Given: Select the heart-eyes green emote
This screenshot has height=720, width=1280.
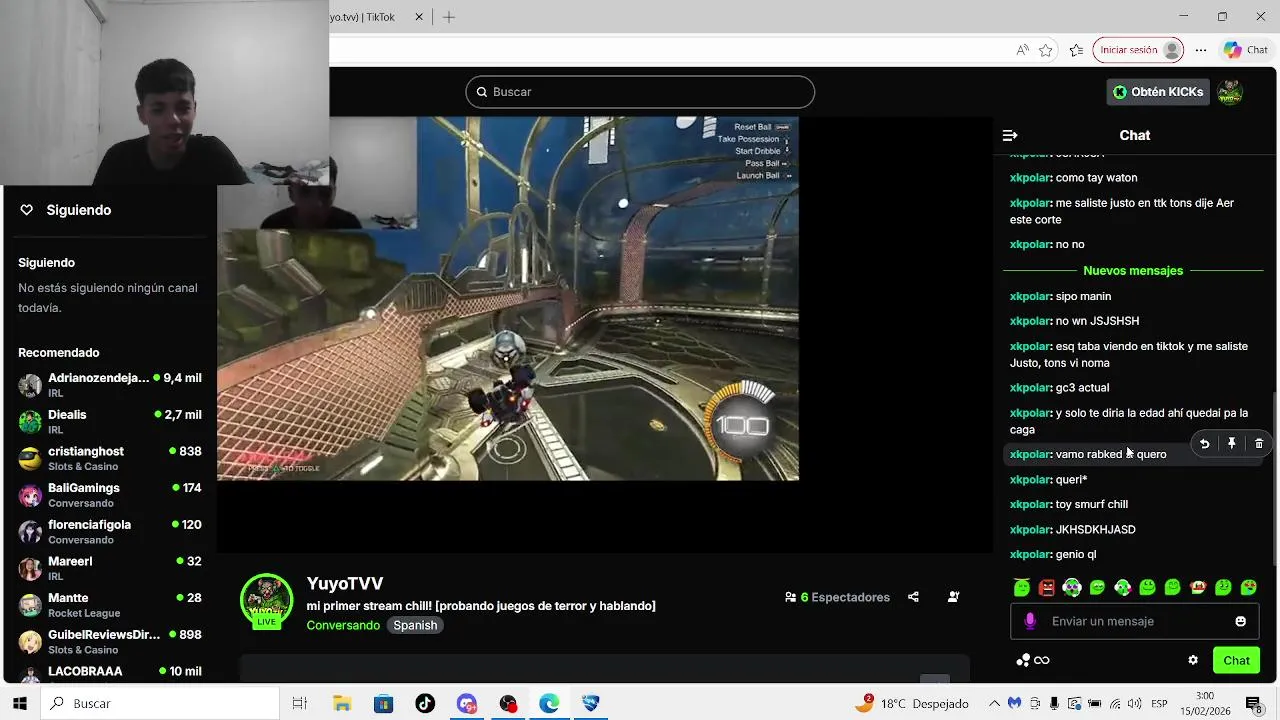Looking at the screenshot, I should (1249, 588).
